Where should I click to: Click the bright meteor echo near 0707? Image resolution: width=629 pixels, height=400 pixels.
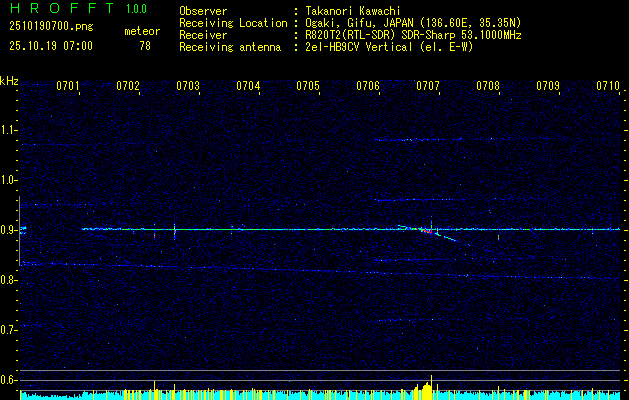428,231
